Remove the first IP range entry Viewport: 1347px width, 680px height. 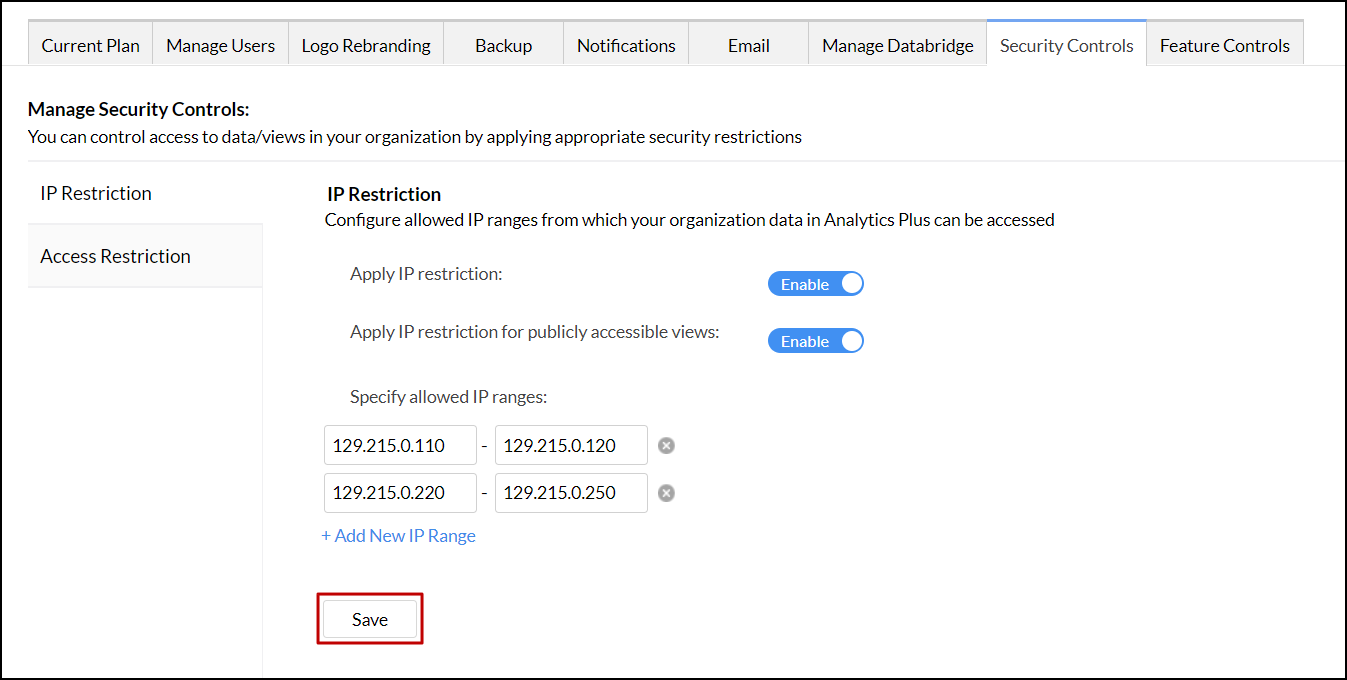[x=666, y=445]
